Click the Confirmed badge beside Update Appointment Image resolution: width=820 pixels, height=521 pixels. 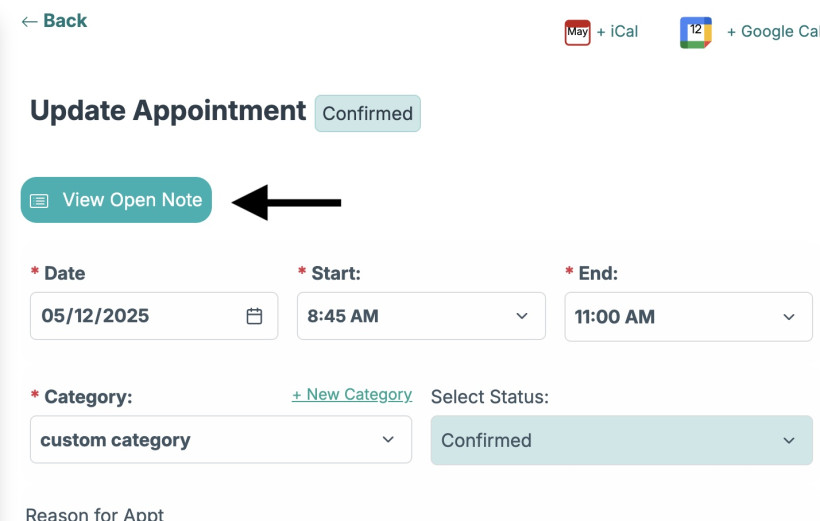tap(367, 113)
